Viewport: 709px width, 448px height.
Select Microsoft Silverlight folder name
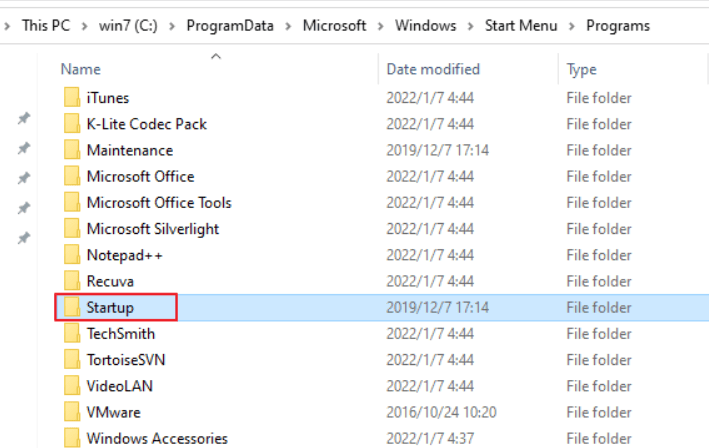point(153,229)
